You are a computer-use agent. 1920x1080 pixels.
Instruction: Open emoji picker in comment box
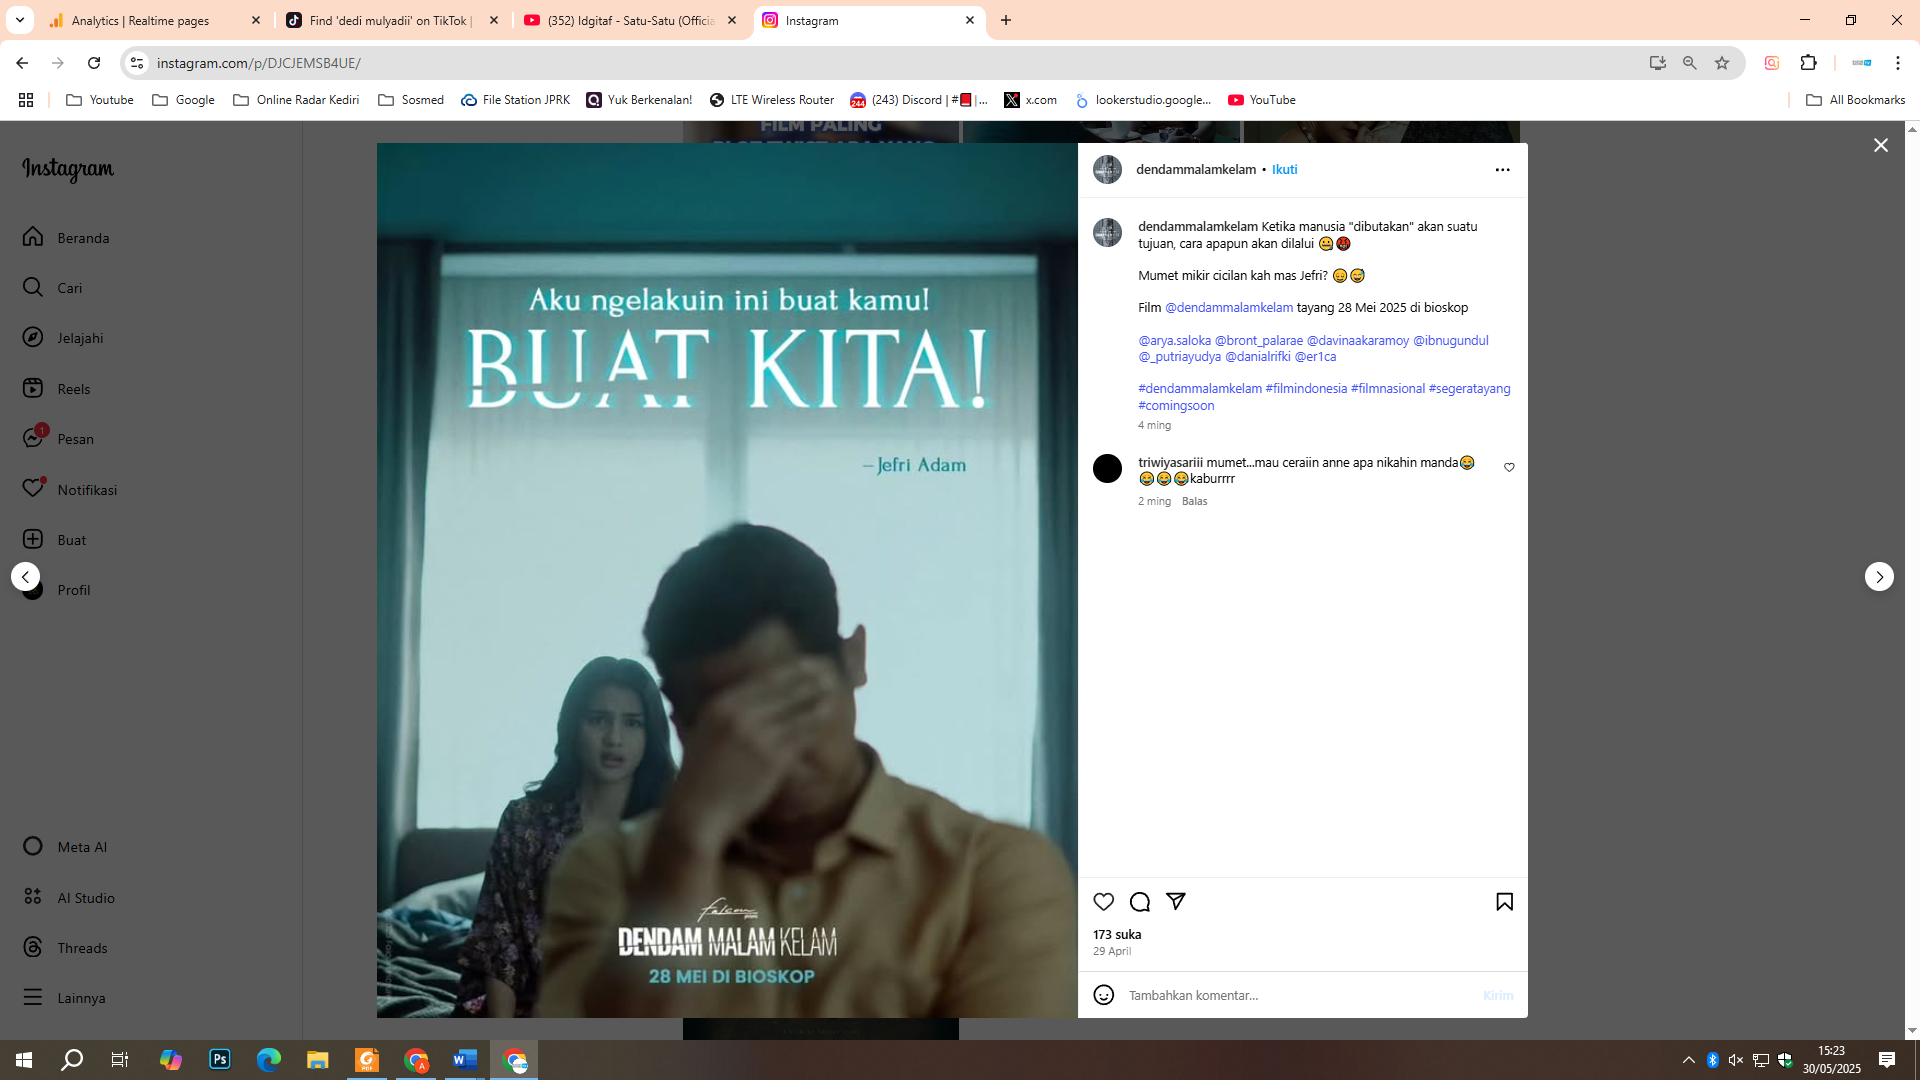click(1103, 995)
